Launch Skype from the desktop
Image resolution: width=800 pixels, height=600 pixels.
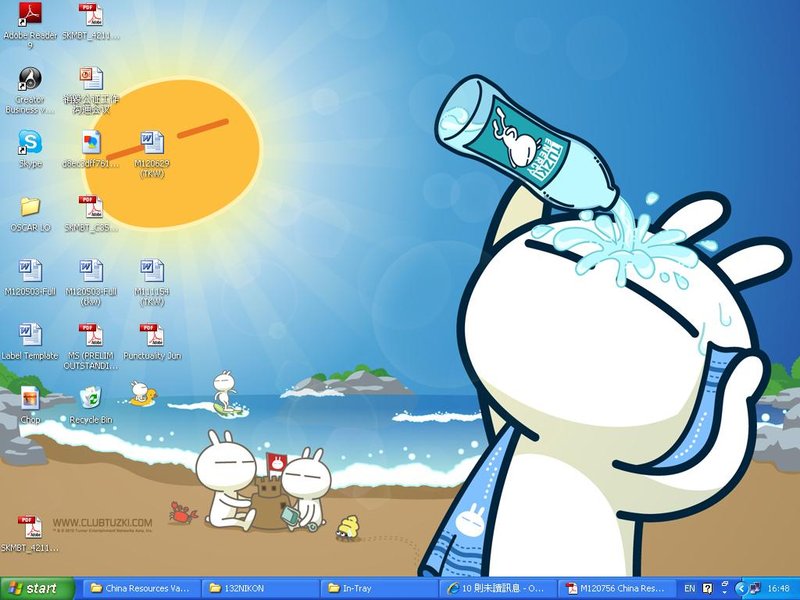(30, 149)
